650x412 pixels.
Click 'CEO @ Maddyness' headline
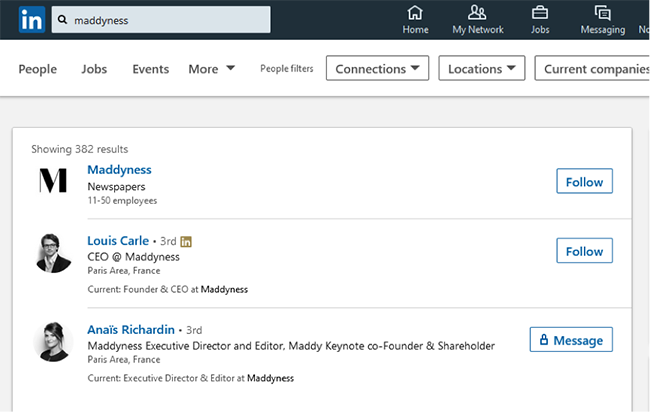pos(133,257)
